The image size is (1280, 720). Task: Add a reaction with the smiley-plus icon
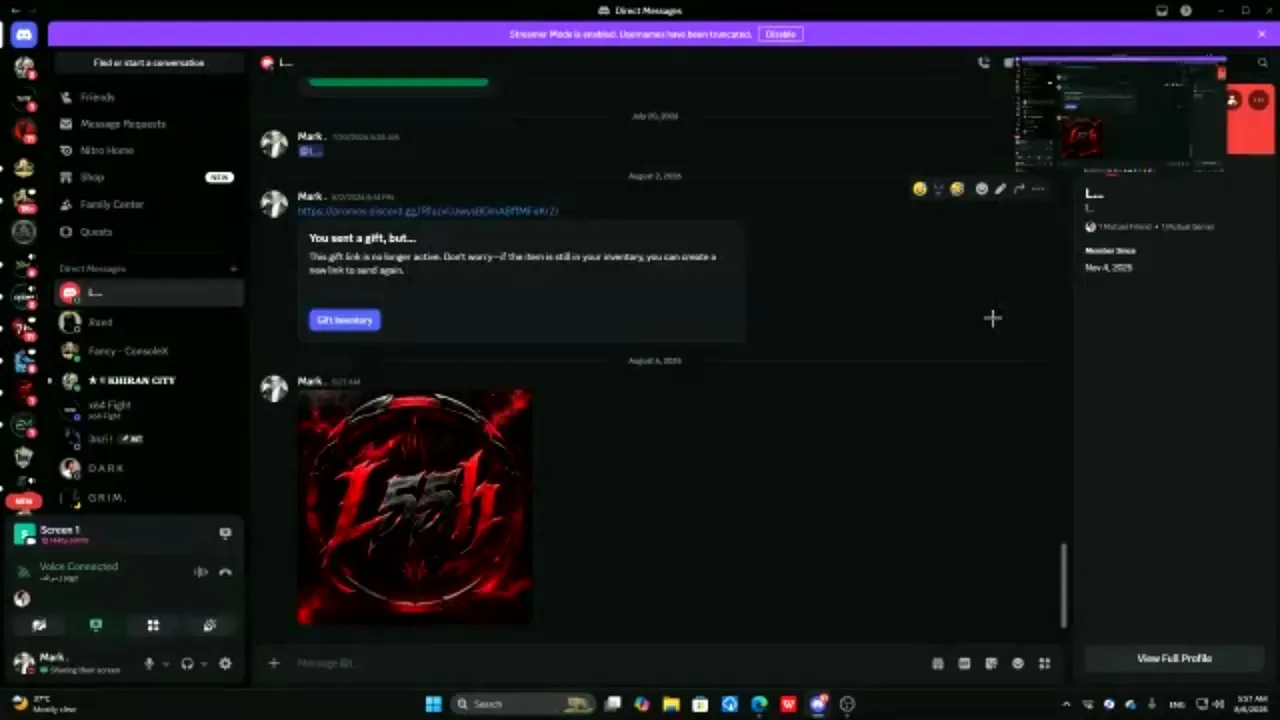[x=981, y=188]
